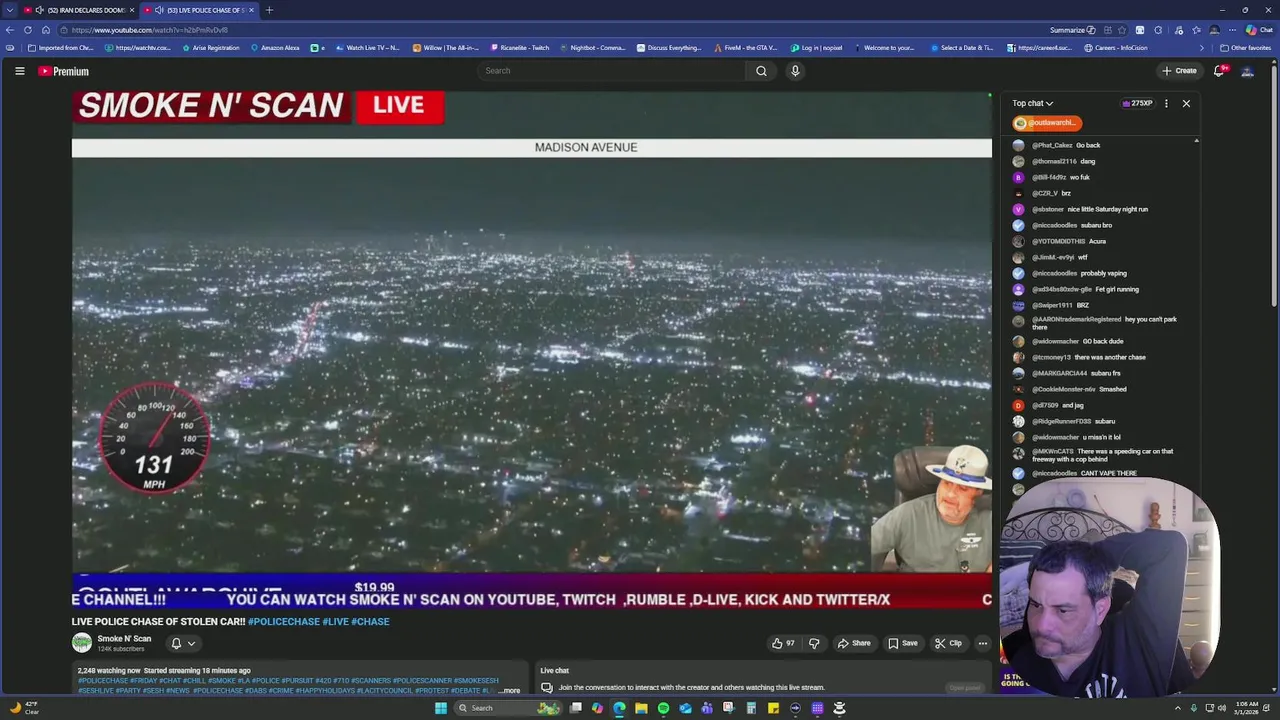Image resolution: width=1280 pixels, height=720 pixels.
Task: Like the live stream video
Action: (x=783, y=643)
